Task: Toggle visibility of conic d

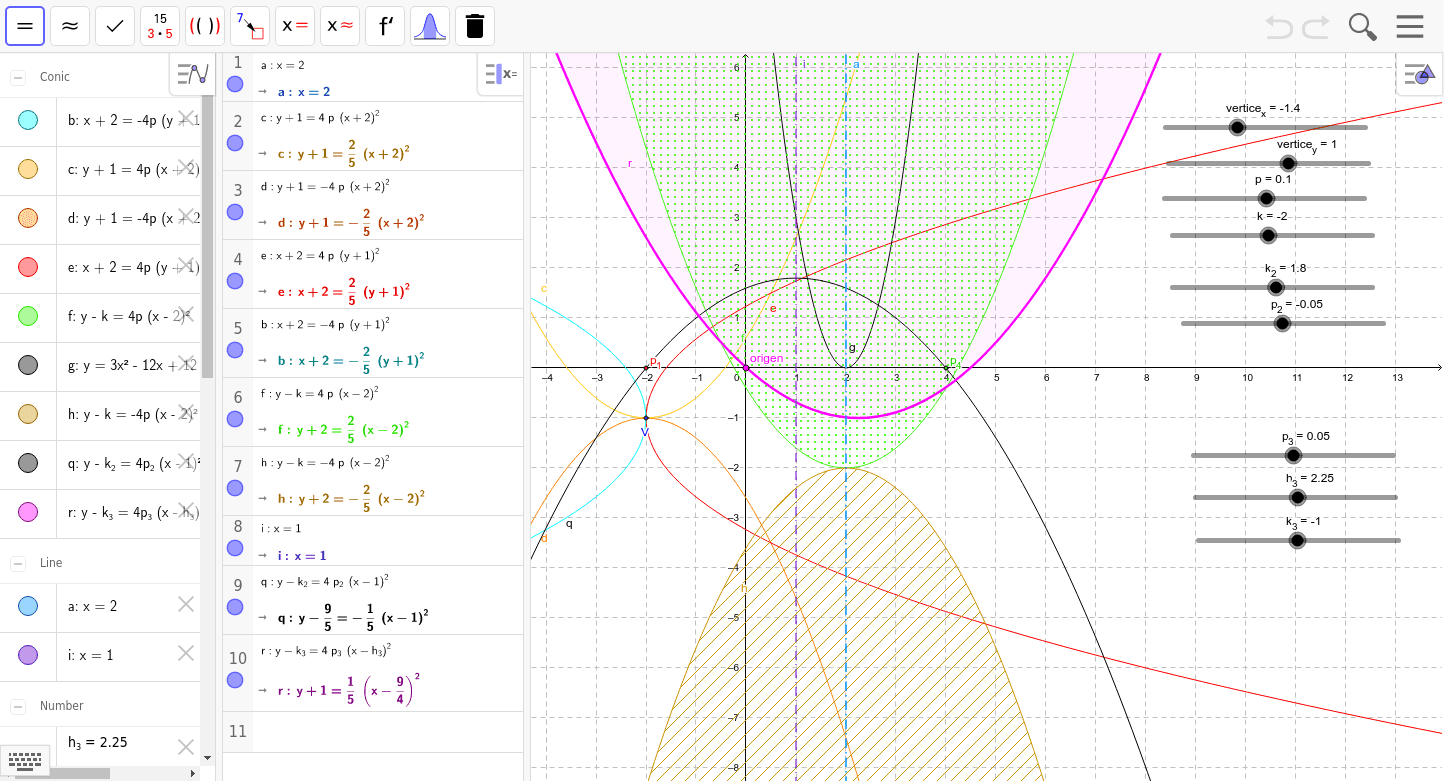Action: click(x=28, y=218)
